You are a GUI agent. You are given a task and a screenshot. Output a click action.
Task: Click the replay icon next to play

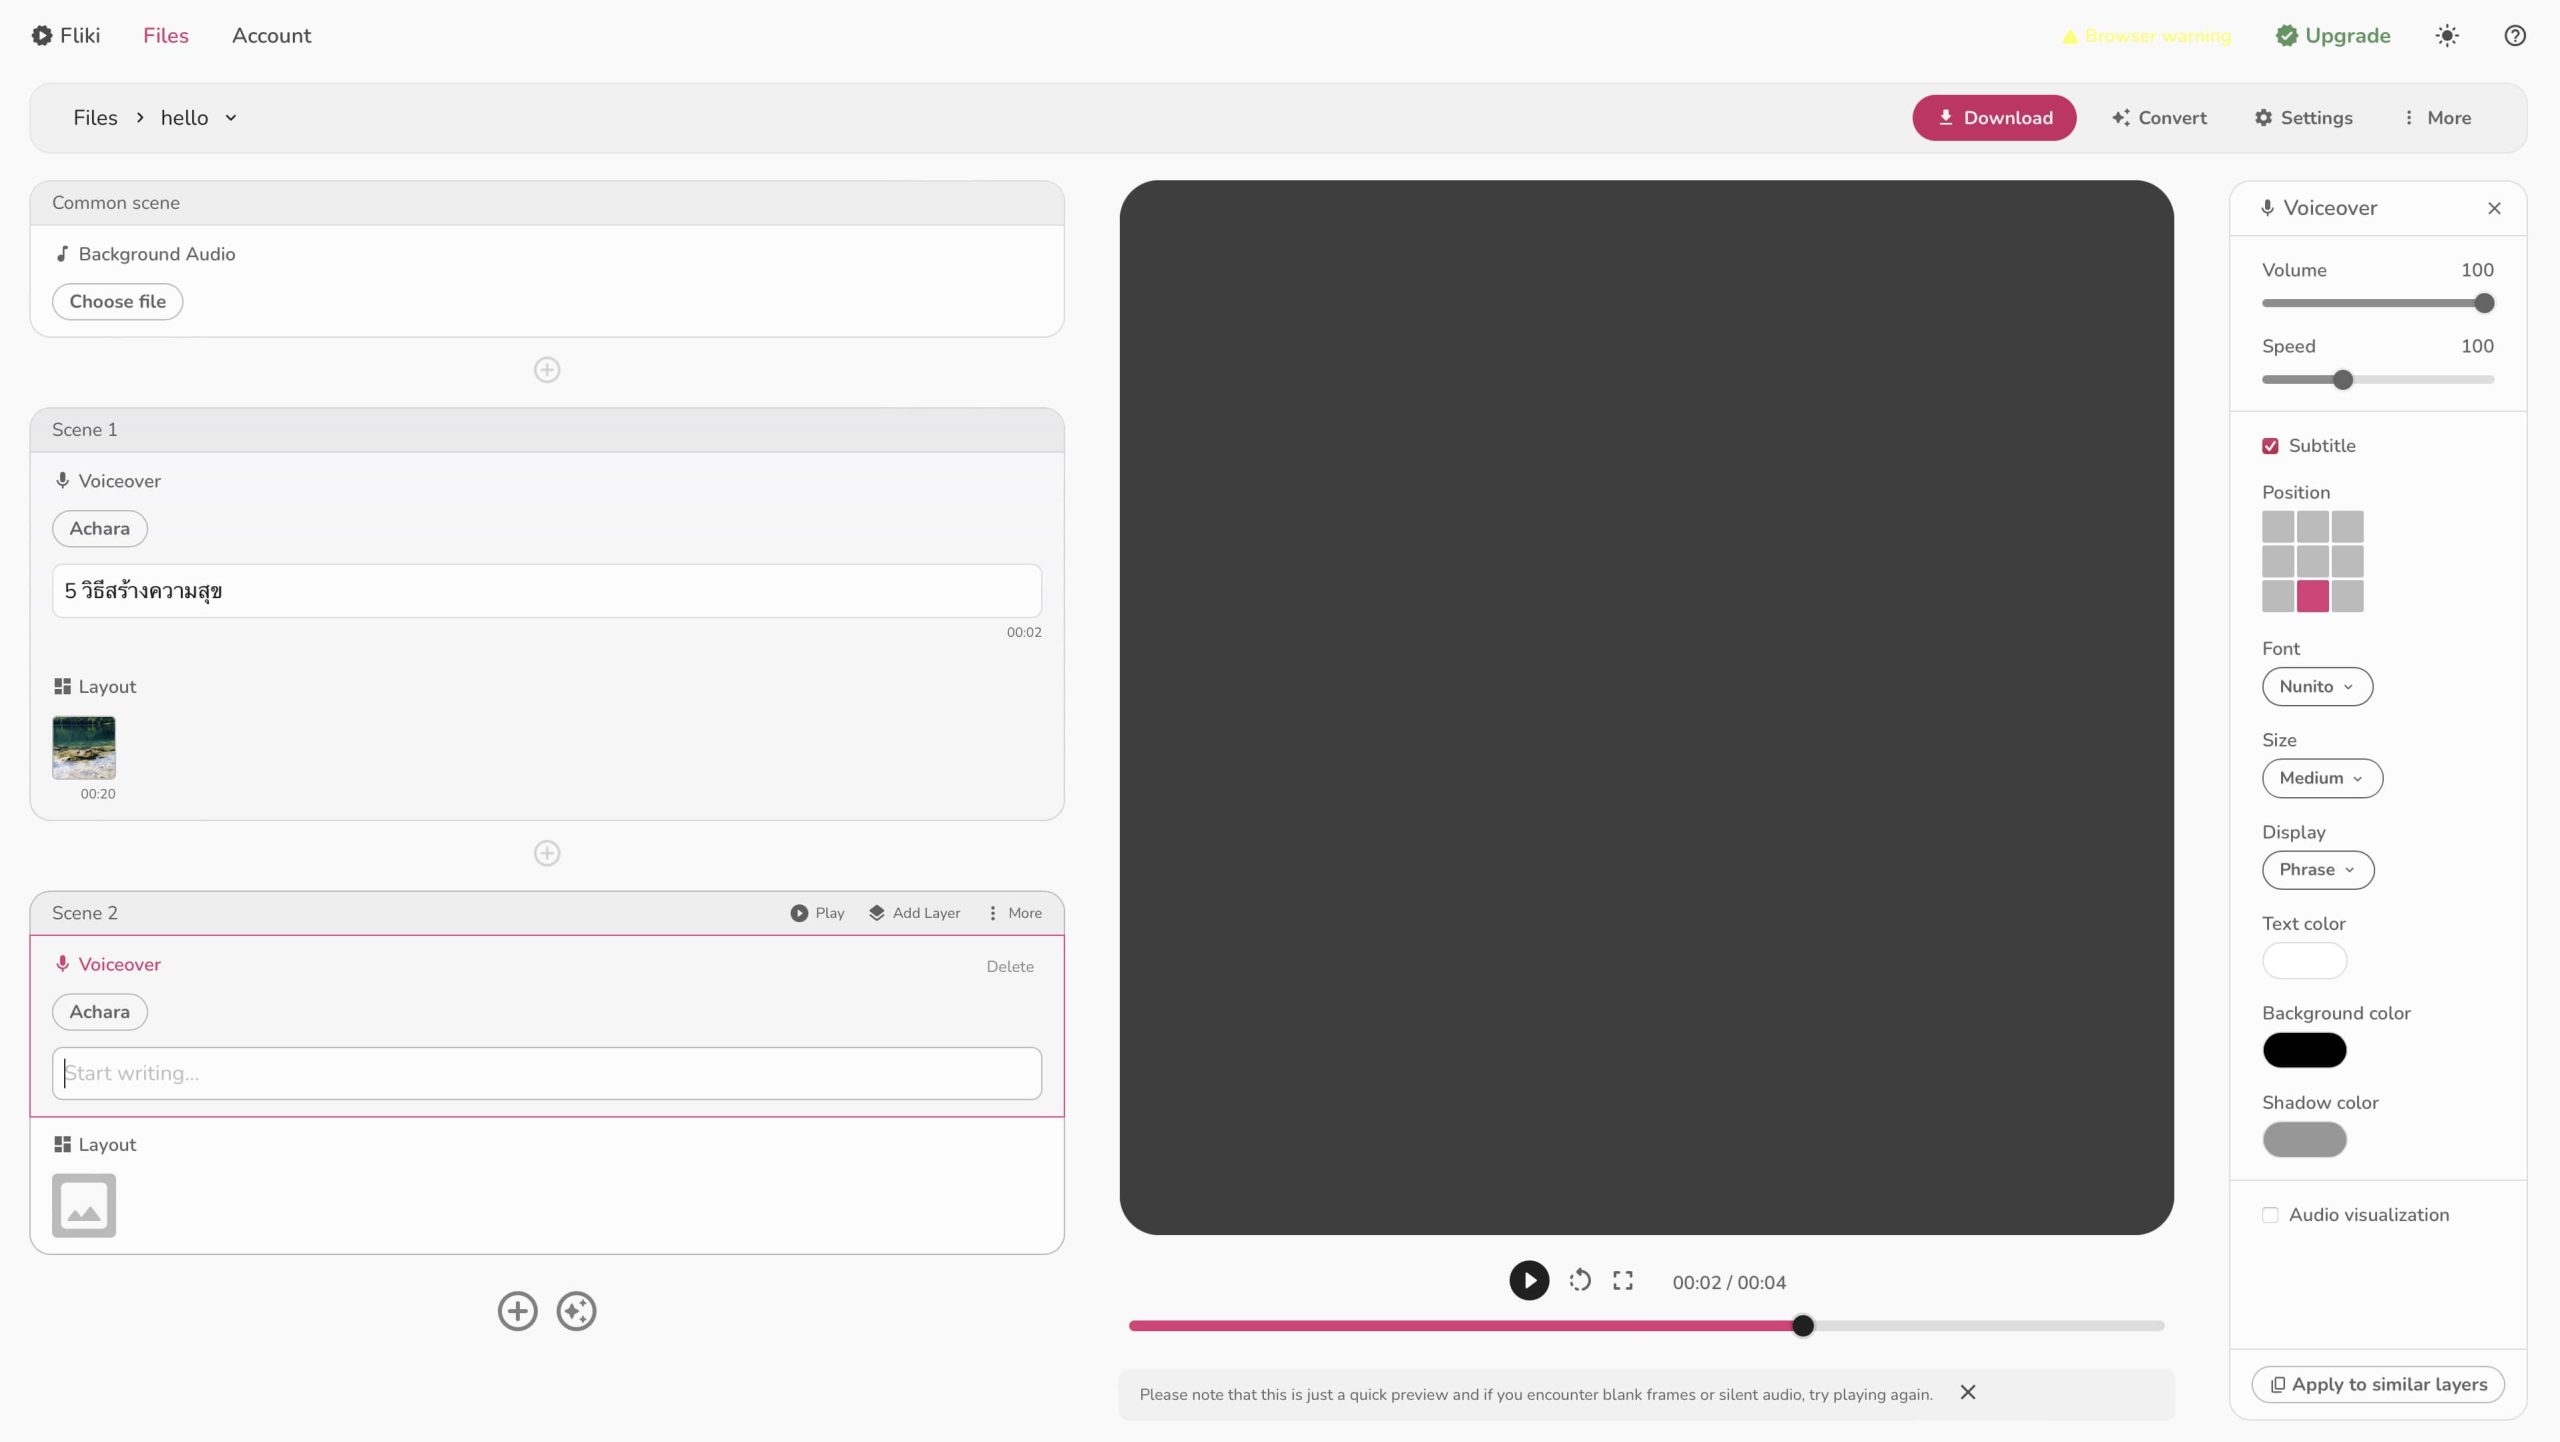1580,1281
